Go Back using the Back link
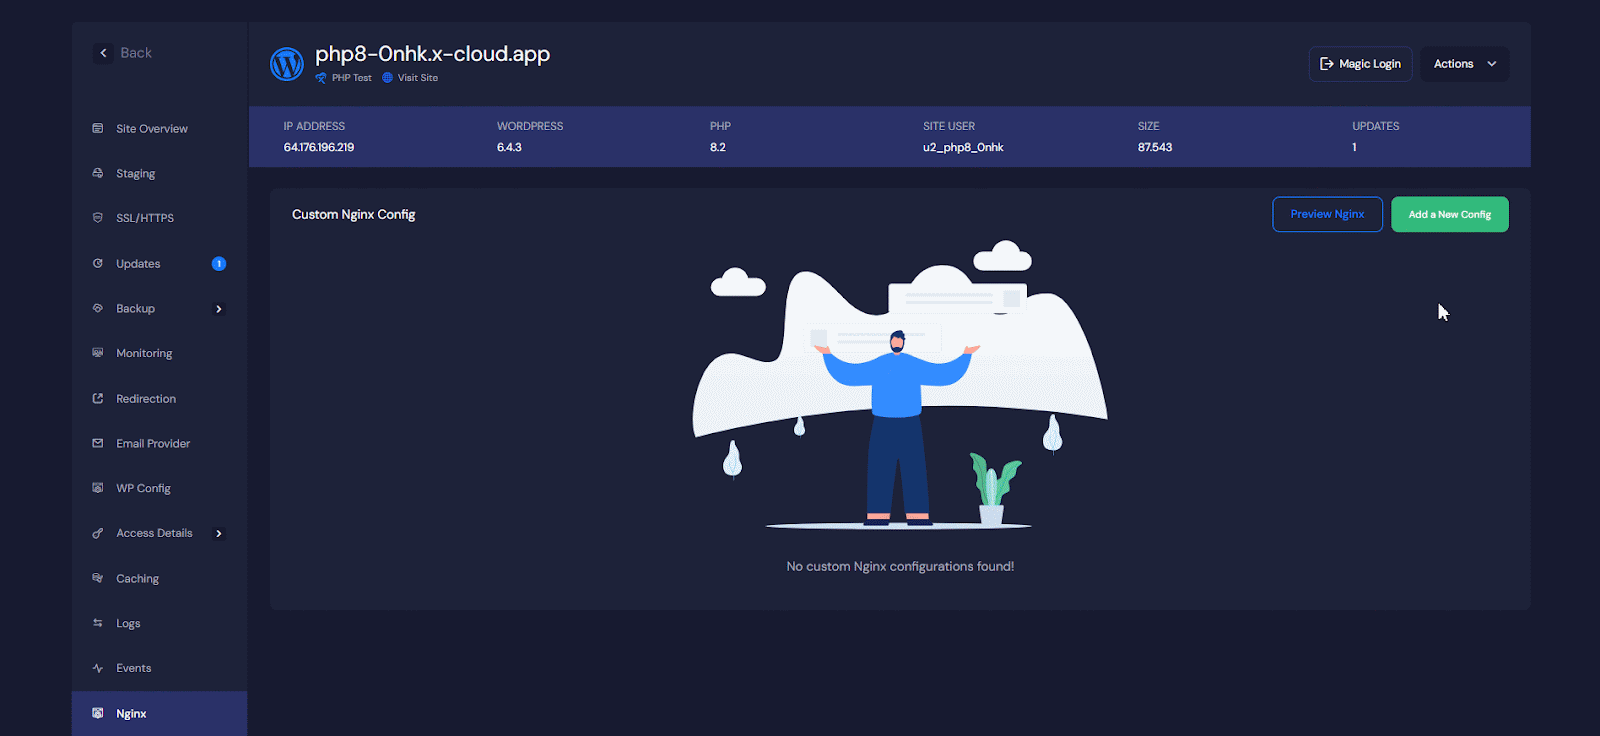Viewport: 1600px width, 736px height. (x=136, y=53)
